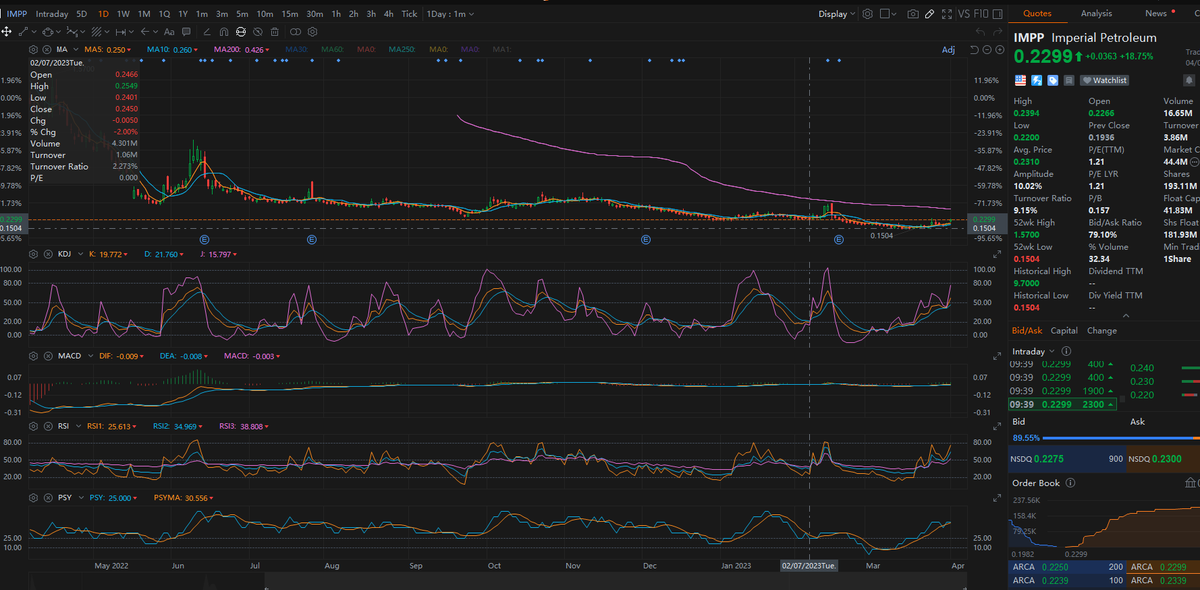Select the Change tab
The width and height of the screenshot is (1200, 590).
[x=1102, y=330]
